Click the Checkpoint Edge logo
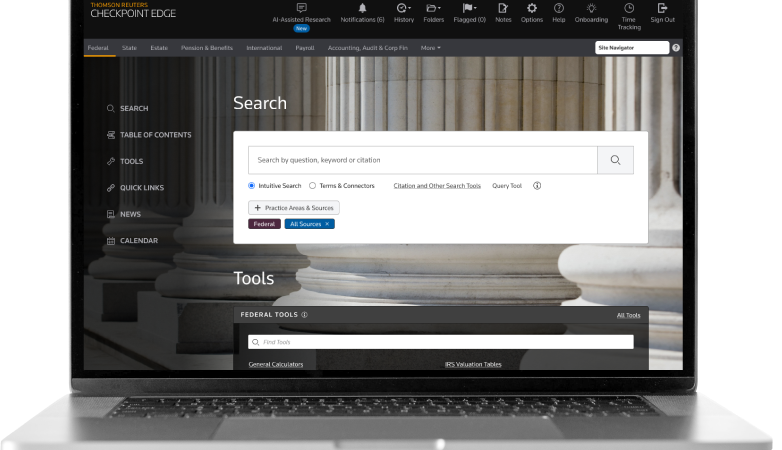 133,10
